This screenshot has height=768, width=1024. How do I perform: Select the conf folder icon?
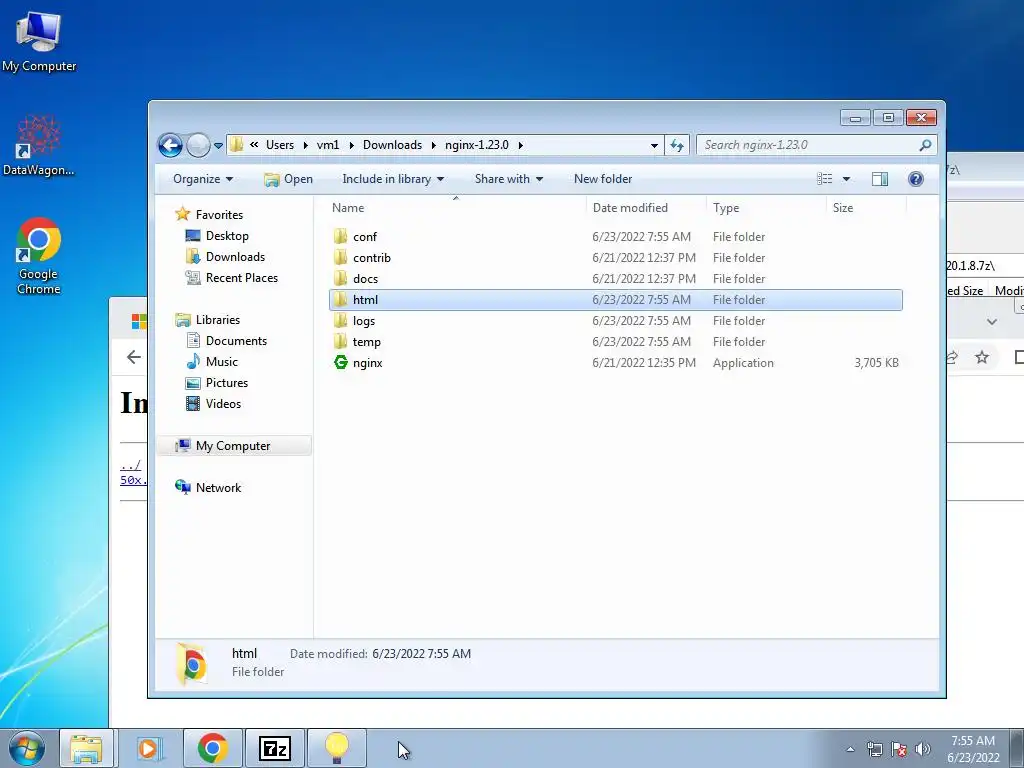click(340, 236)
